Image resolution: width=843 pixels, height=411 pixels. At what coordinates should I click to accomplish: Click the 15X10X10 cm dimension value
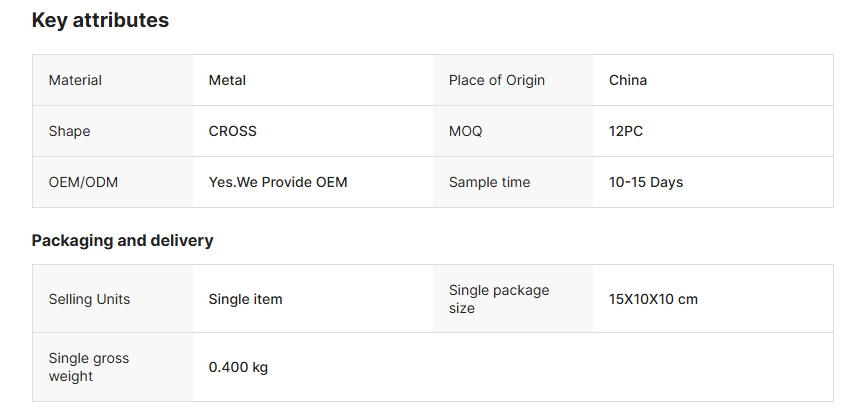(653, 299)
